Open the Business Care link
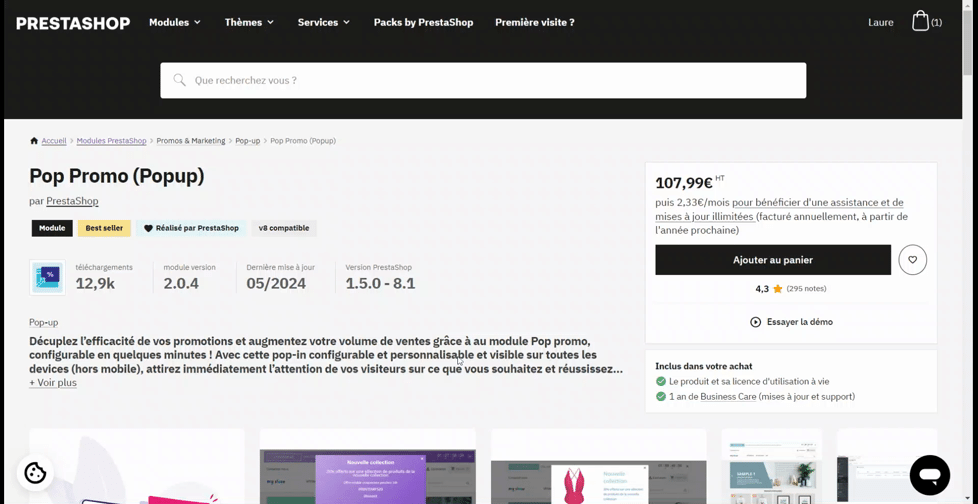Image resolution: width=978 pixels, height=504 pixels. click(x=728, y=397)
